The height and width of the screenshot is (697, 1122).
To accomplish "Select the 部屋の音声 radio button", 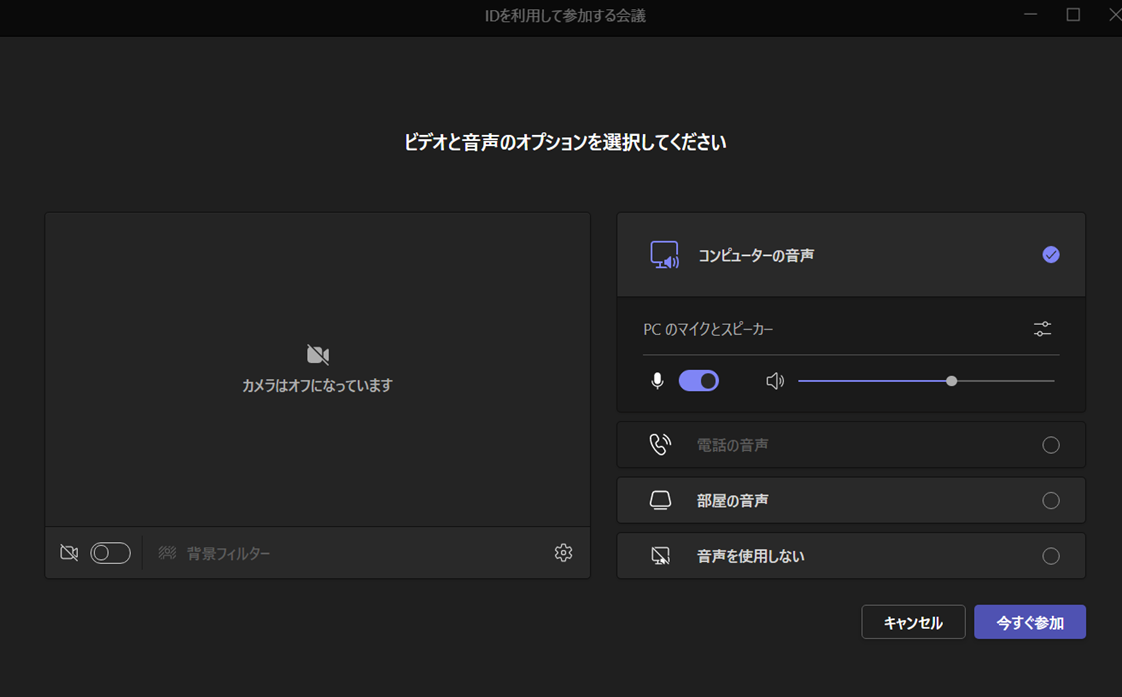I will pyautogui.click(x=1050, y=500).
